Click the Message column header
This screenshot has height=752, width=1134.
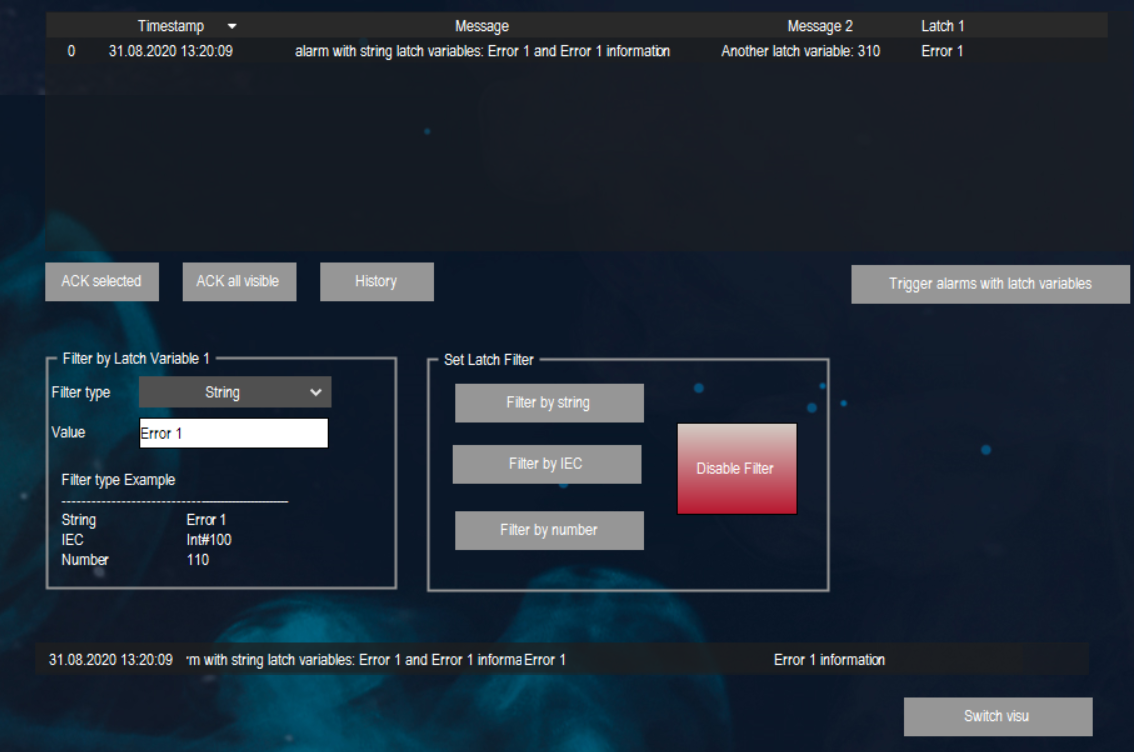(482, 26)
